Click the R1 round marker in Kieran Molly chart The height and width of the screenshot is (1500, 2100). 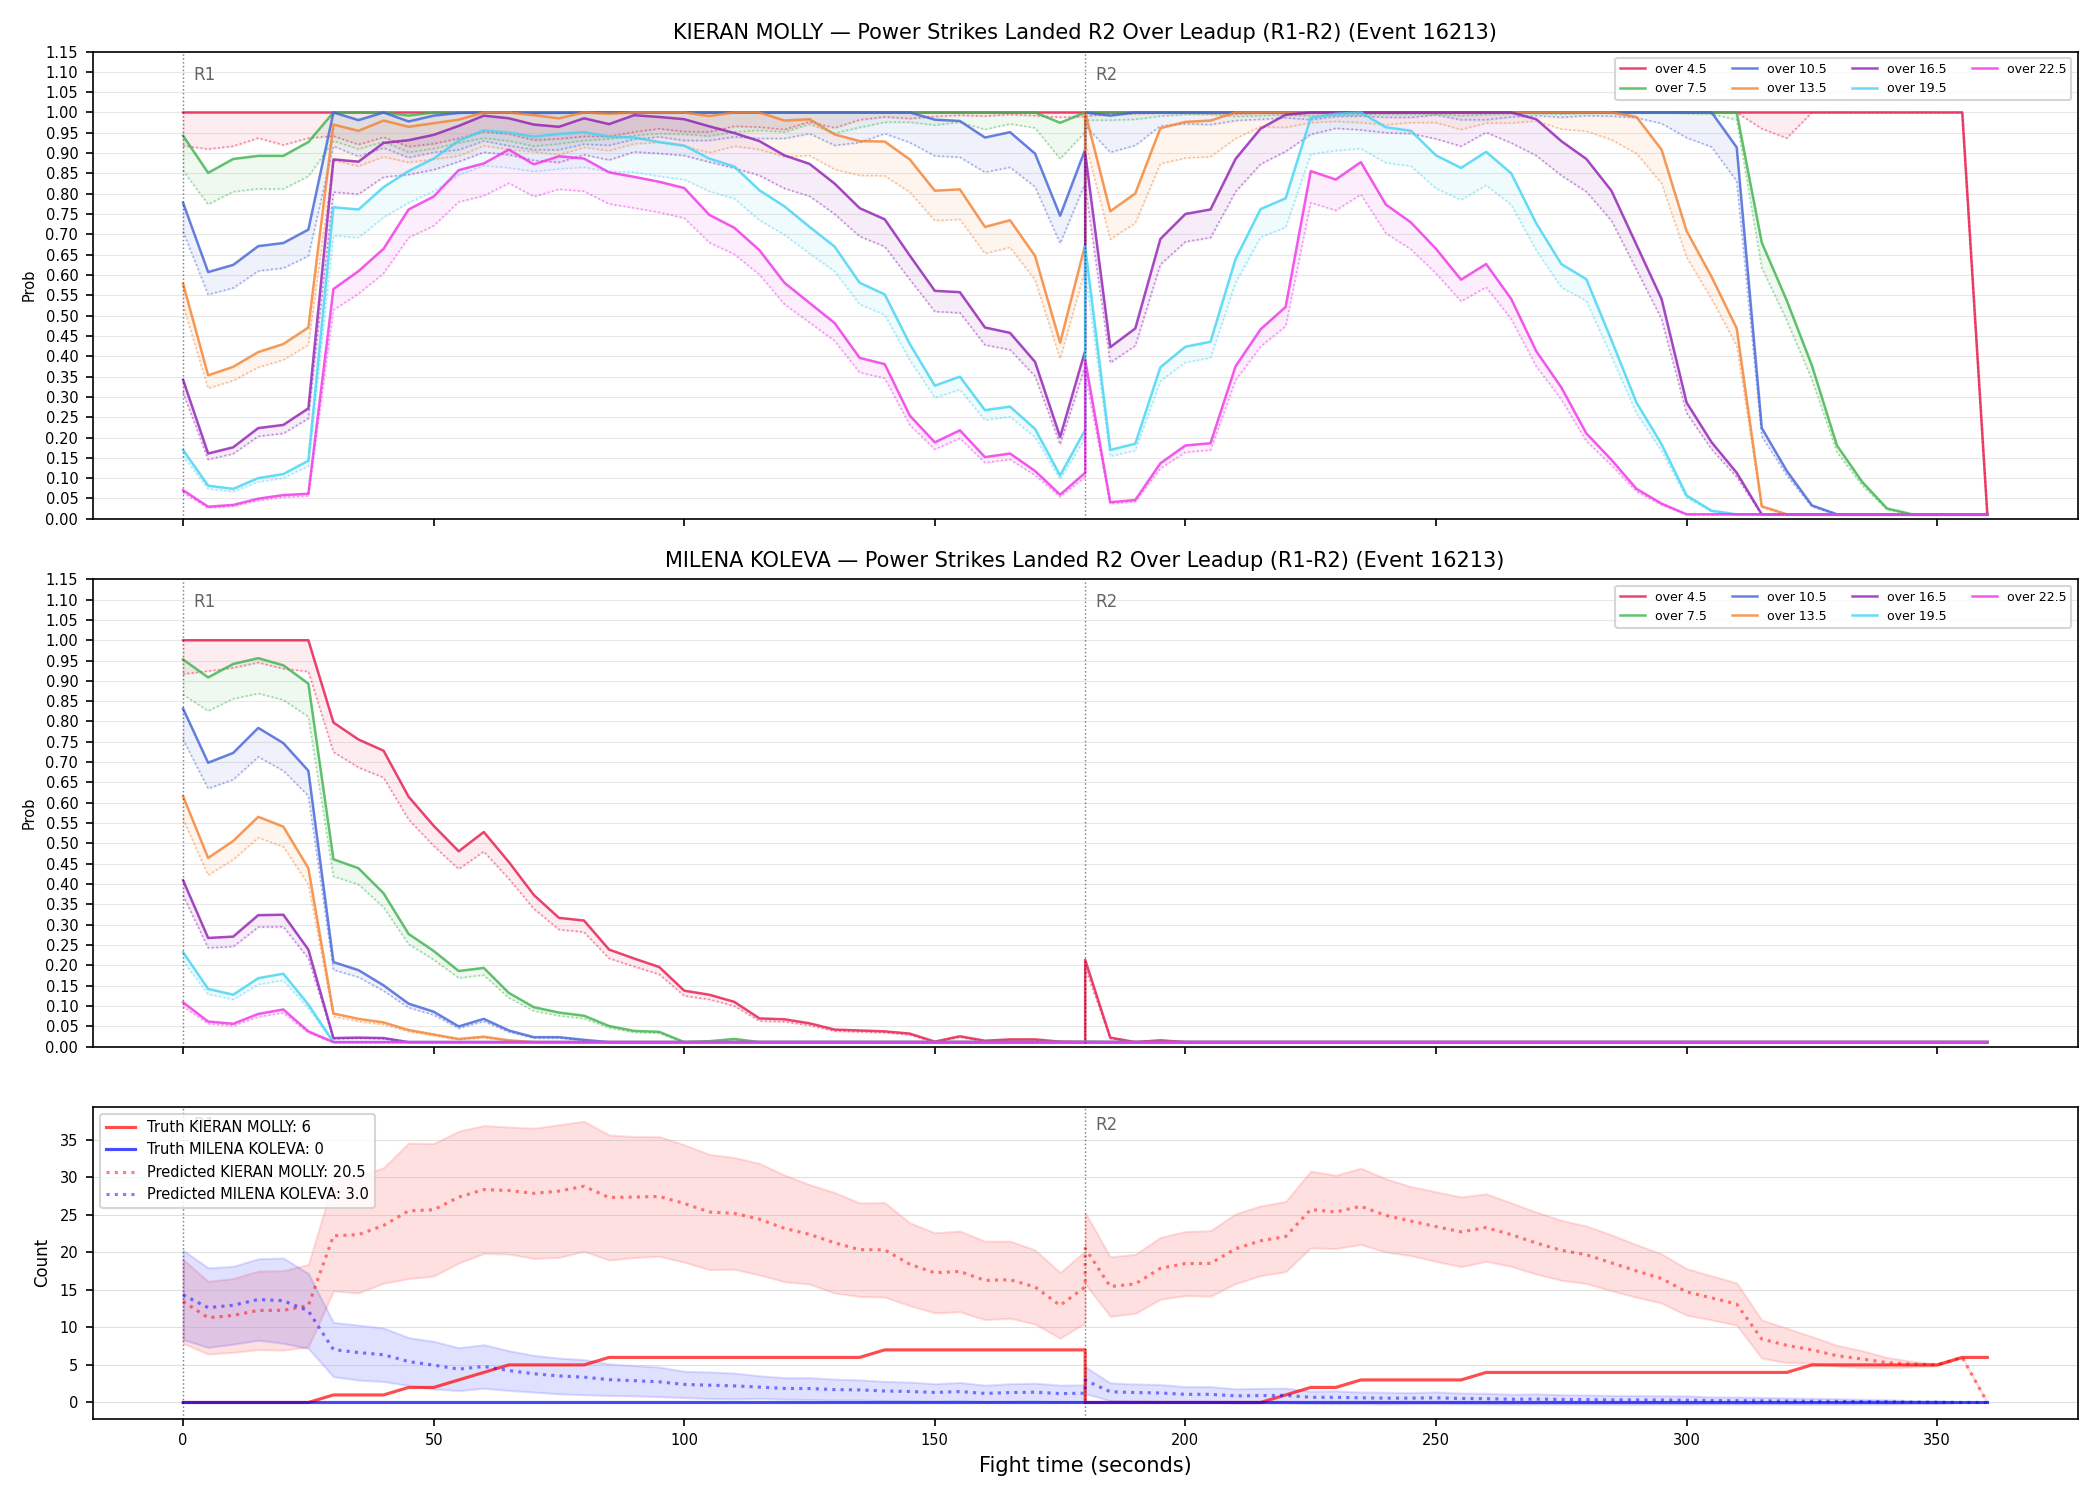(x=204, y=74)
